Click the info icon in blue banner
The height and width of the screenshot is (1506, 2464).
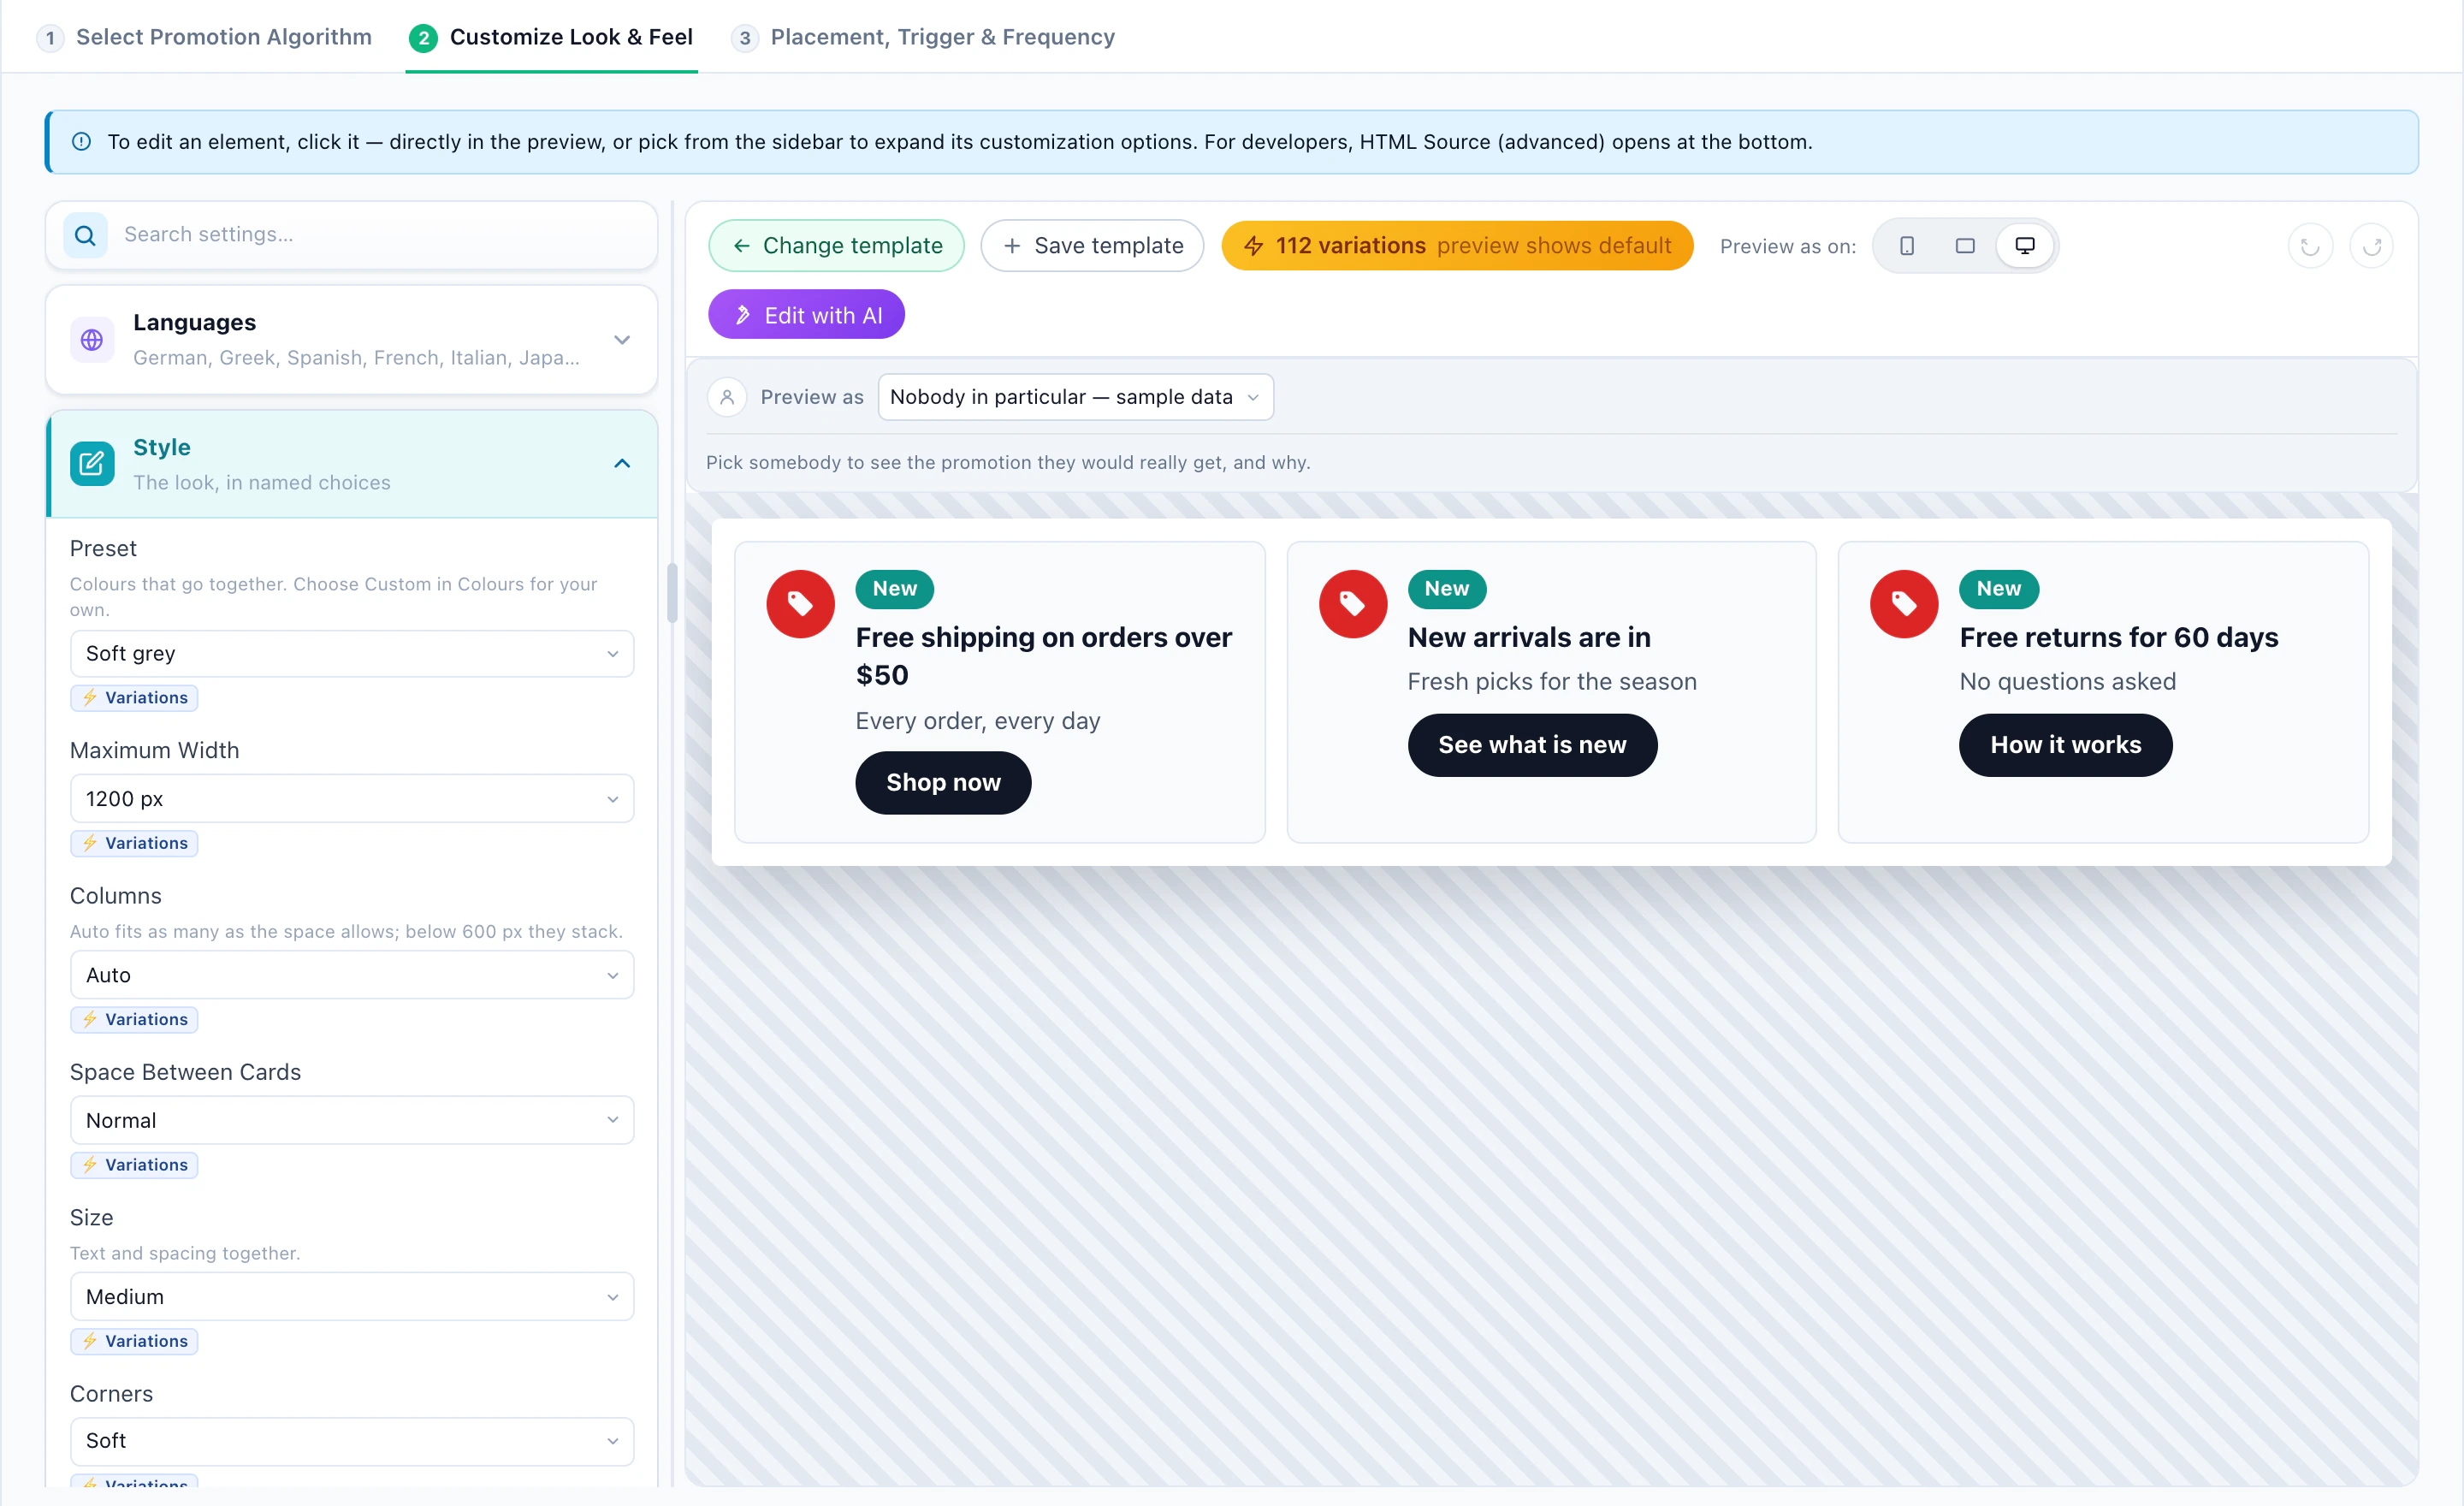point(82,142)
